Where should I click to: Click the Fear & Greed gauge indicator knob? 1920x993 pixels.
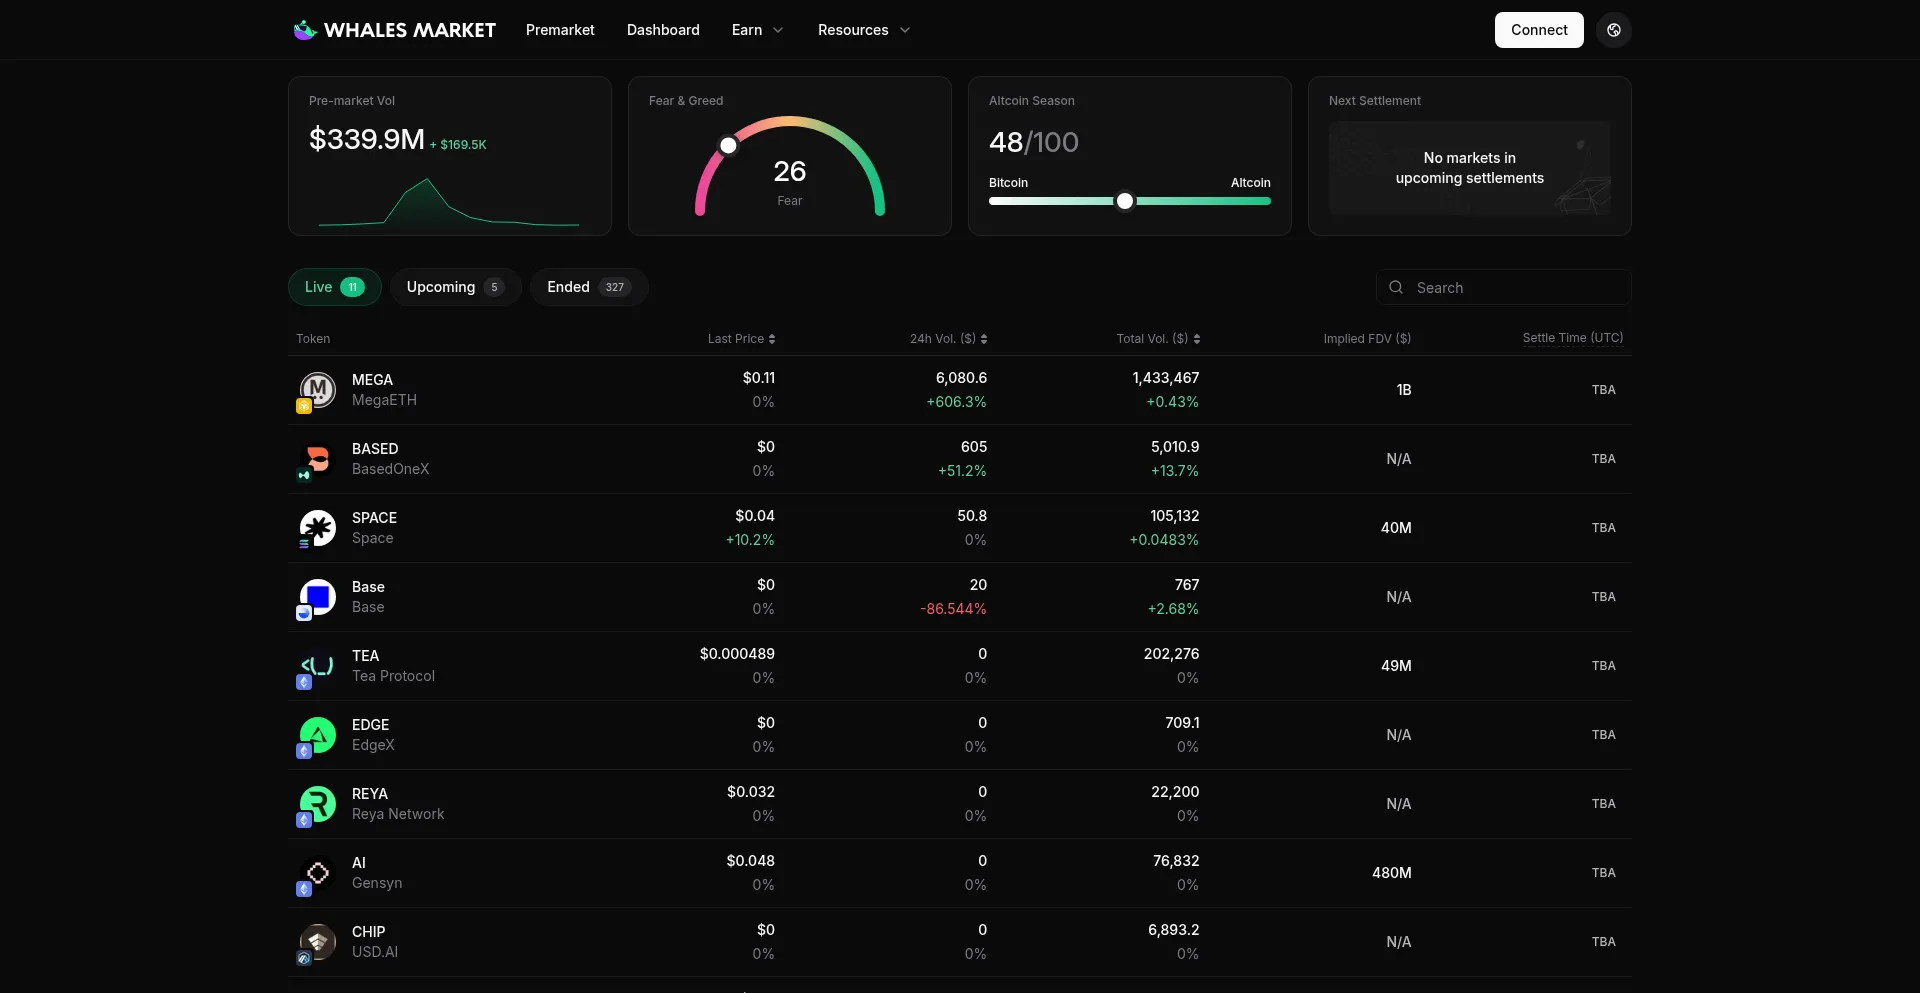click(x=729, y=146)
